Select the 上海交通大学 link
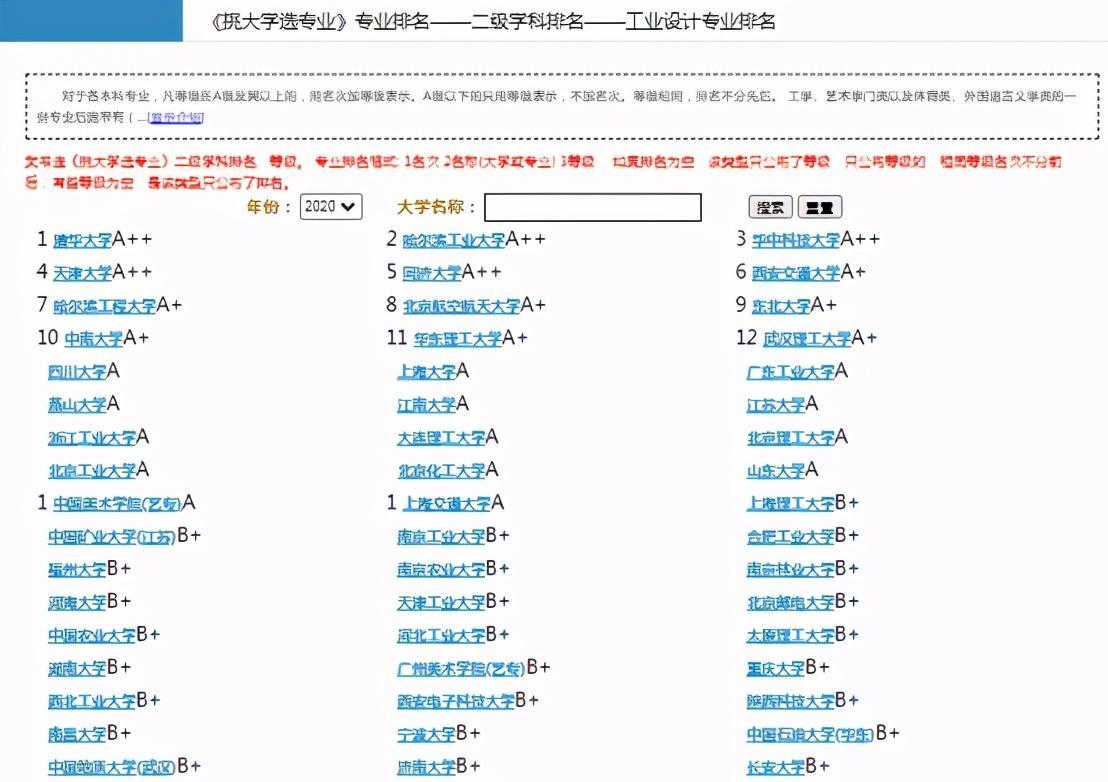Image resolution: width=1108 pixels, height=782 pixels. [447, 504]
